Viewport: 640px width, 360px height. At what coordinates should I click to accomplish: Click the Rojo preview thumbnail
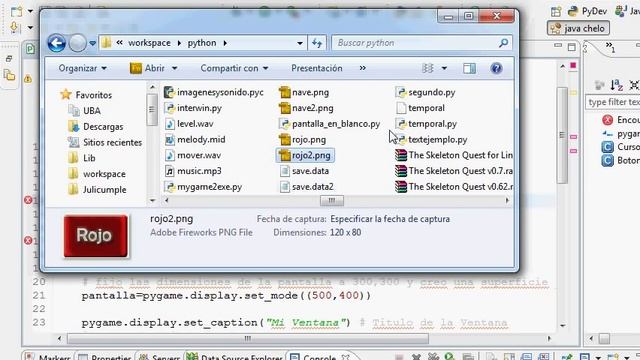[x=96, y=236]
